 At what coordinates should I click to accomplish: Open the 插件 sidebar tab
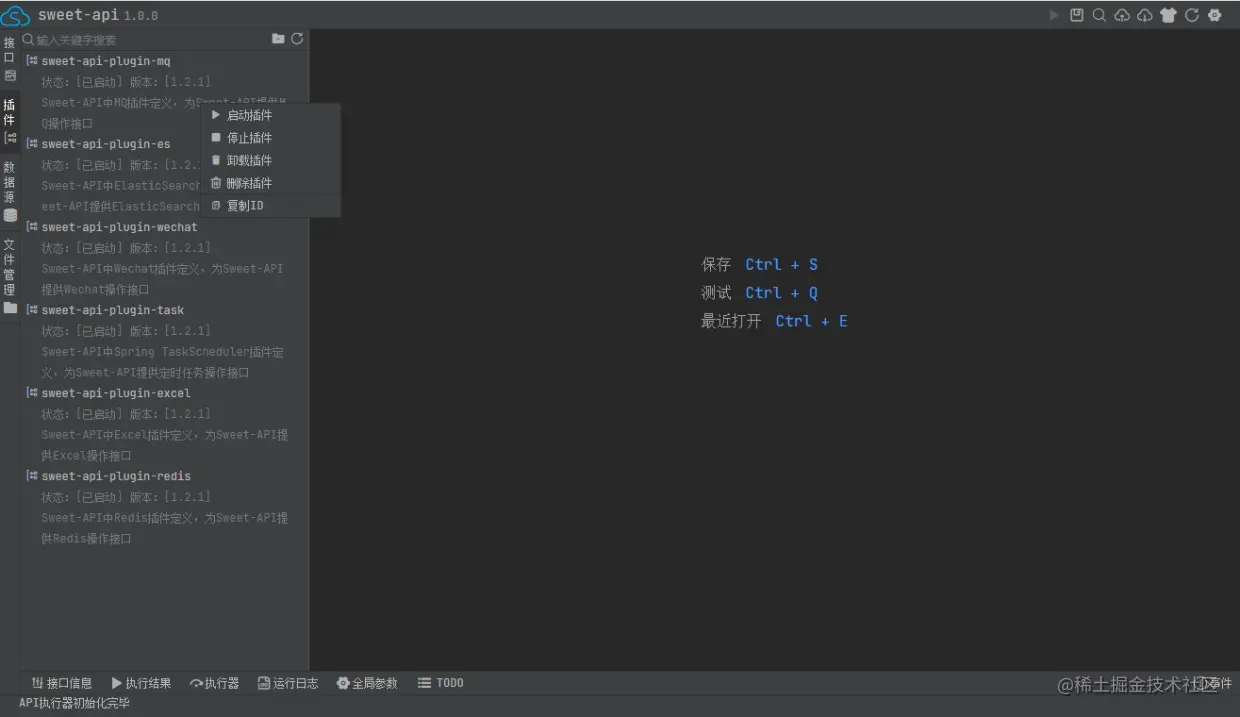tap(10, 122)
